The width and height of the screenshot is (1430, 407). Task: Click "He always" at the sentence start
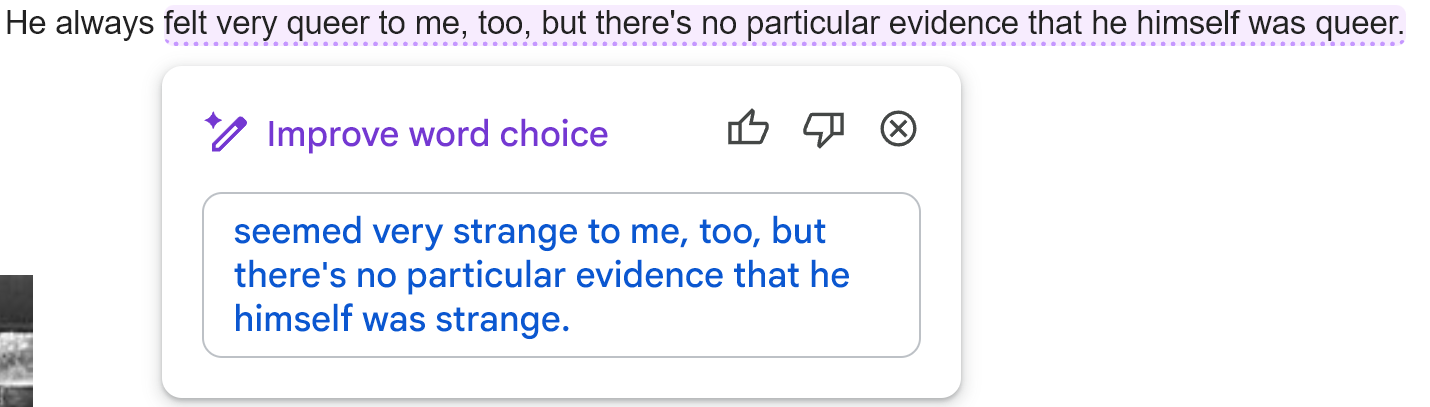82,23
